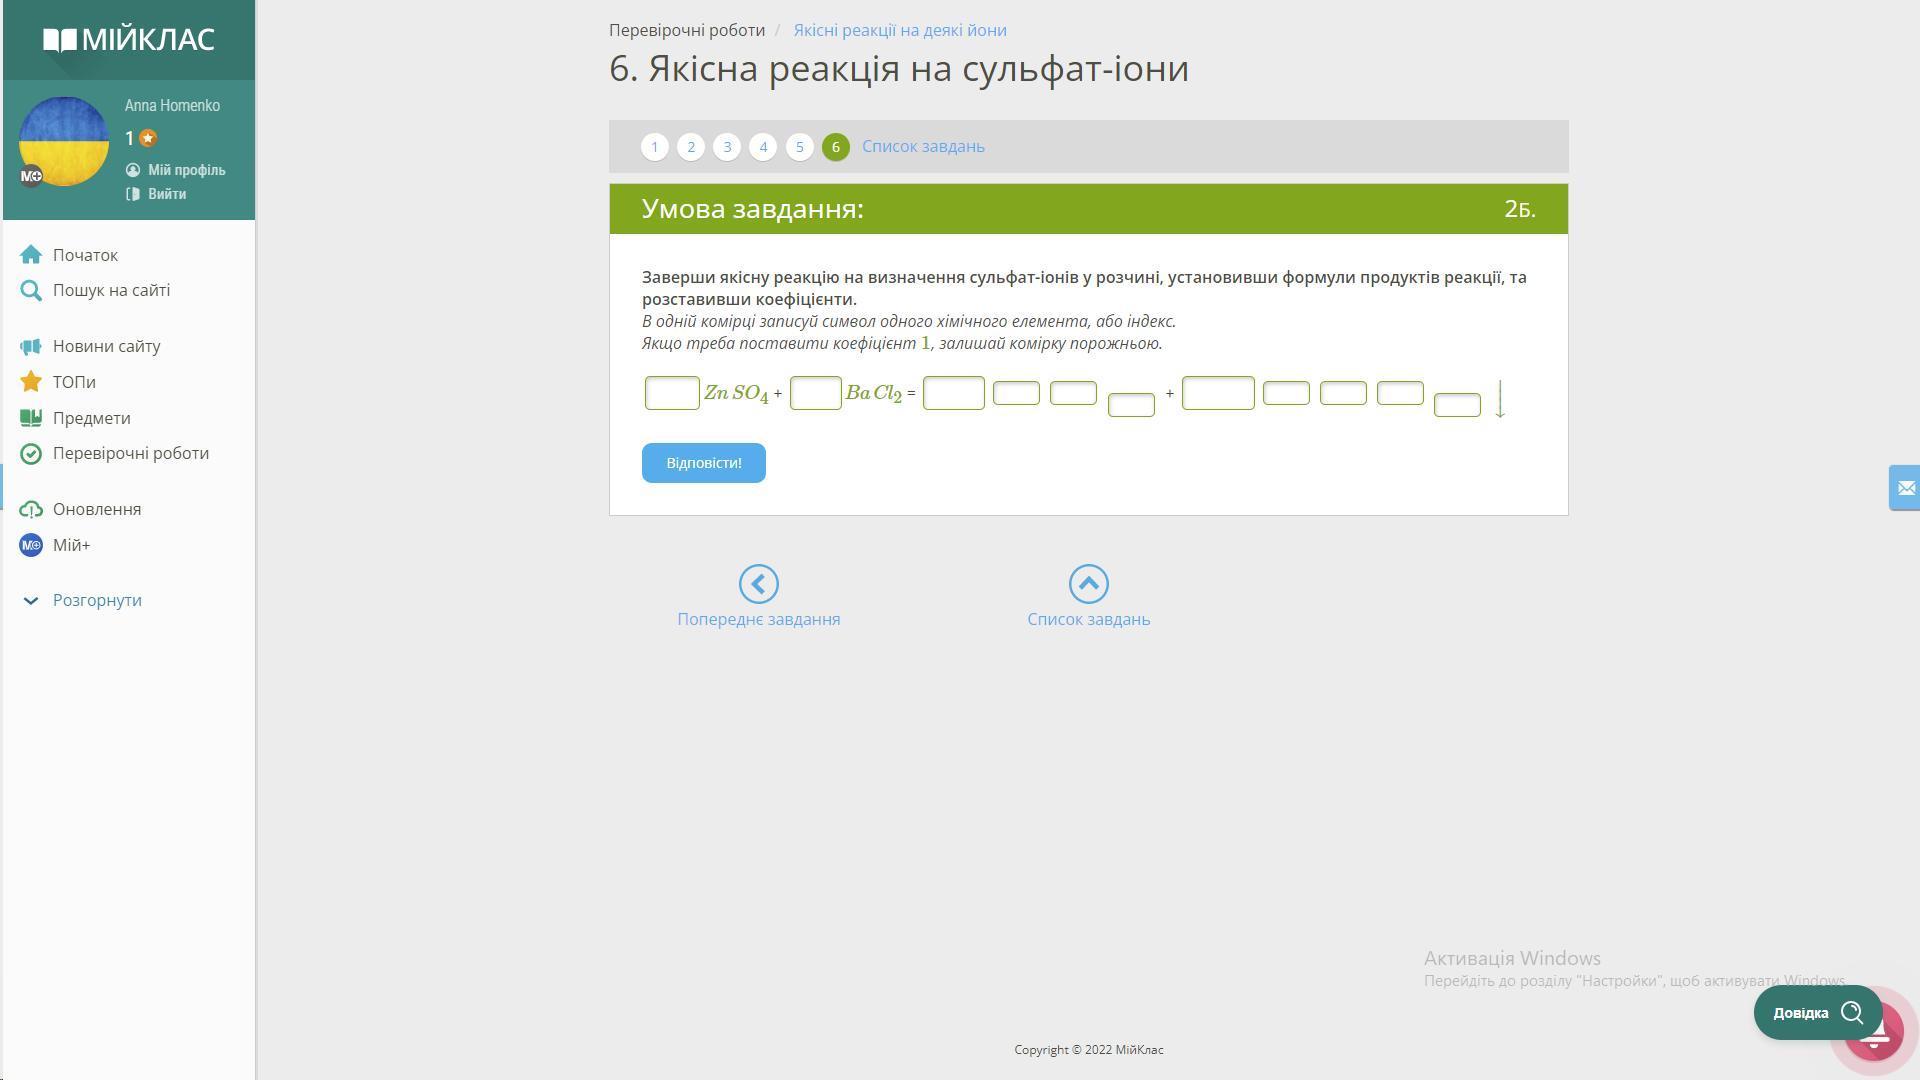Image resolution: width=1920 pixels, height=1080 pixels.
Task: Open Список завдань link next to task numbers
Action: (x=923, y=147)
